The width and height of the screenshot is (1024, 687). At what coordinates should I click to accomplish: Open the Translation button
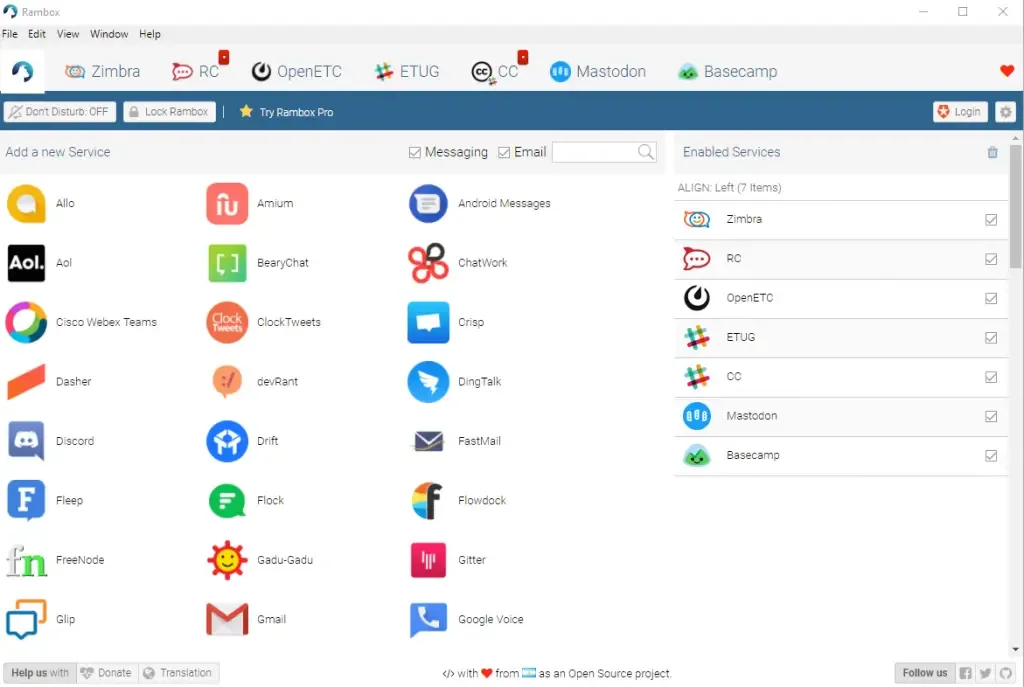pyautogui.click(x=178, y=673)
